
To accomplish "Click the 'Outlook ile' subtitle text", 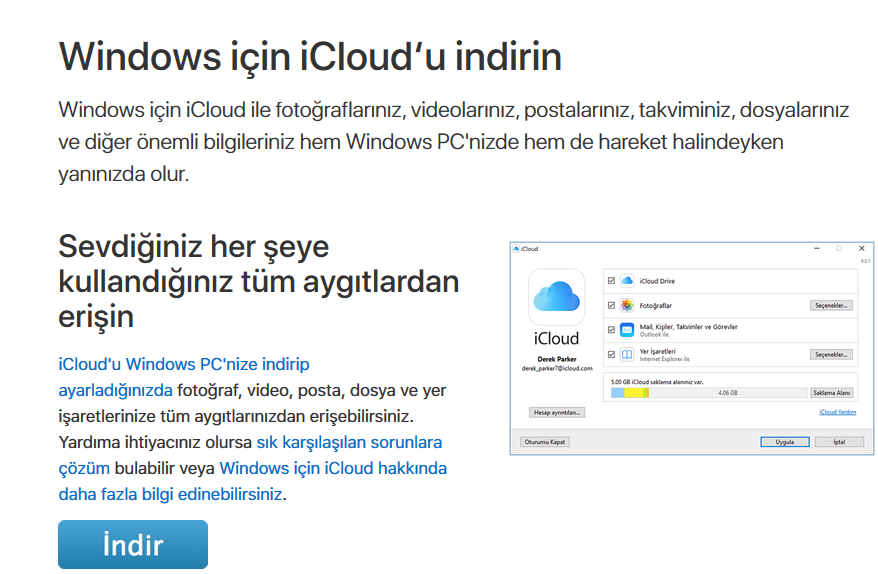I will pyautogui.click(x=654, y=334).
